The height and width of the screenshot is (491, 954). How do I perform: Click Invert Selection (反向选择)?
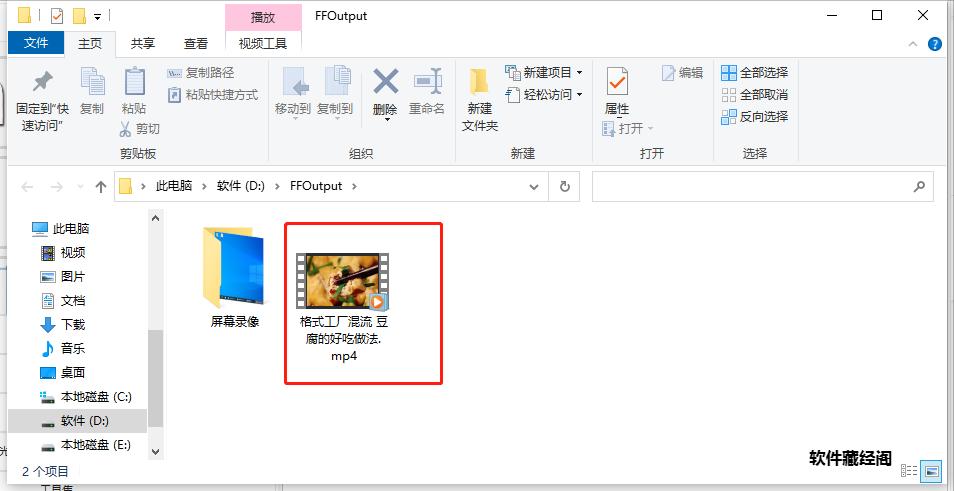(754, 116)
